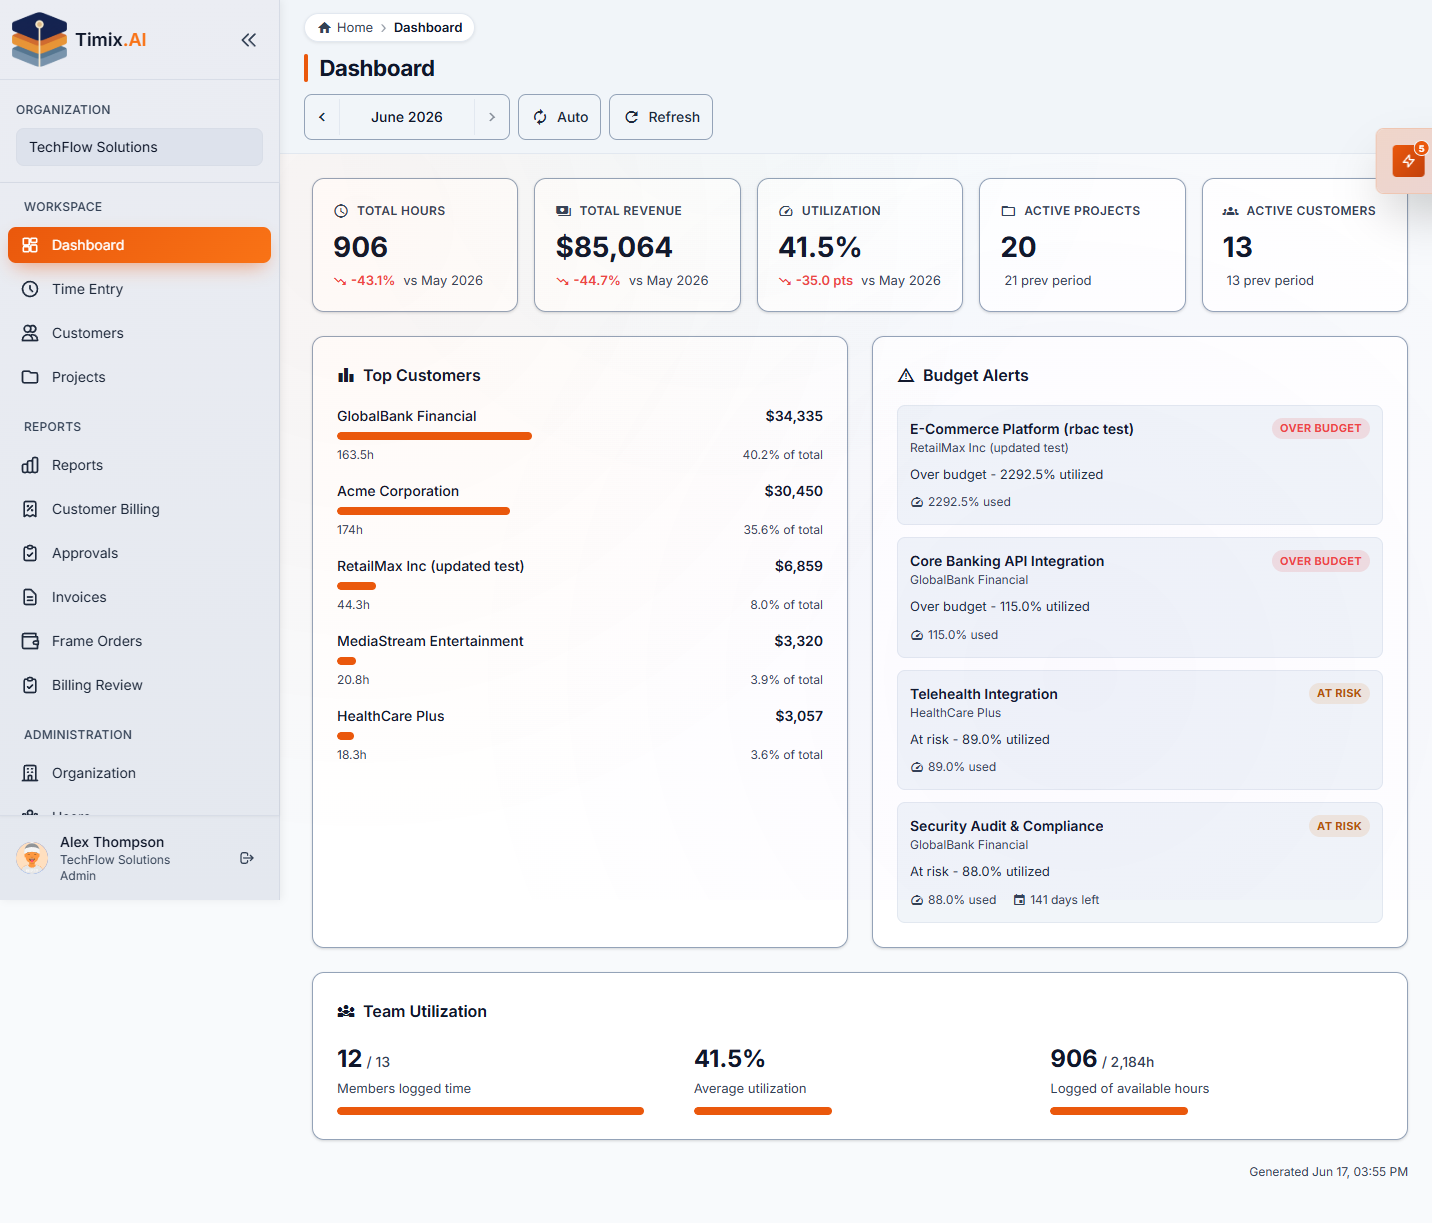Click the Refresh button
The height and width of the screenshot is (1223, 1432).
tap(661, 117)
